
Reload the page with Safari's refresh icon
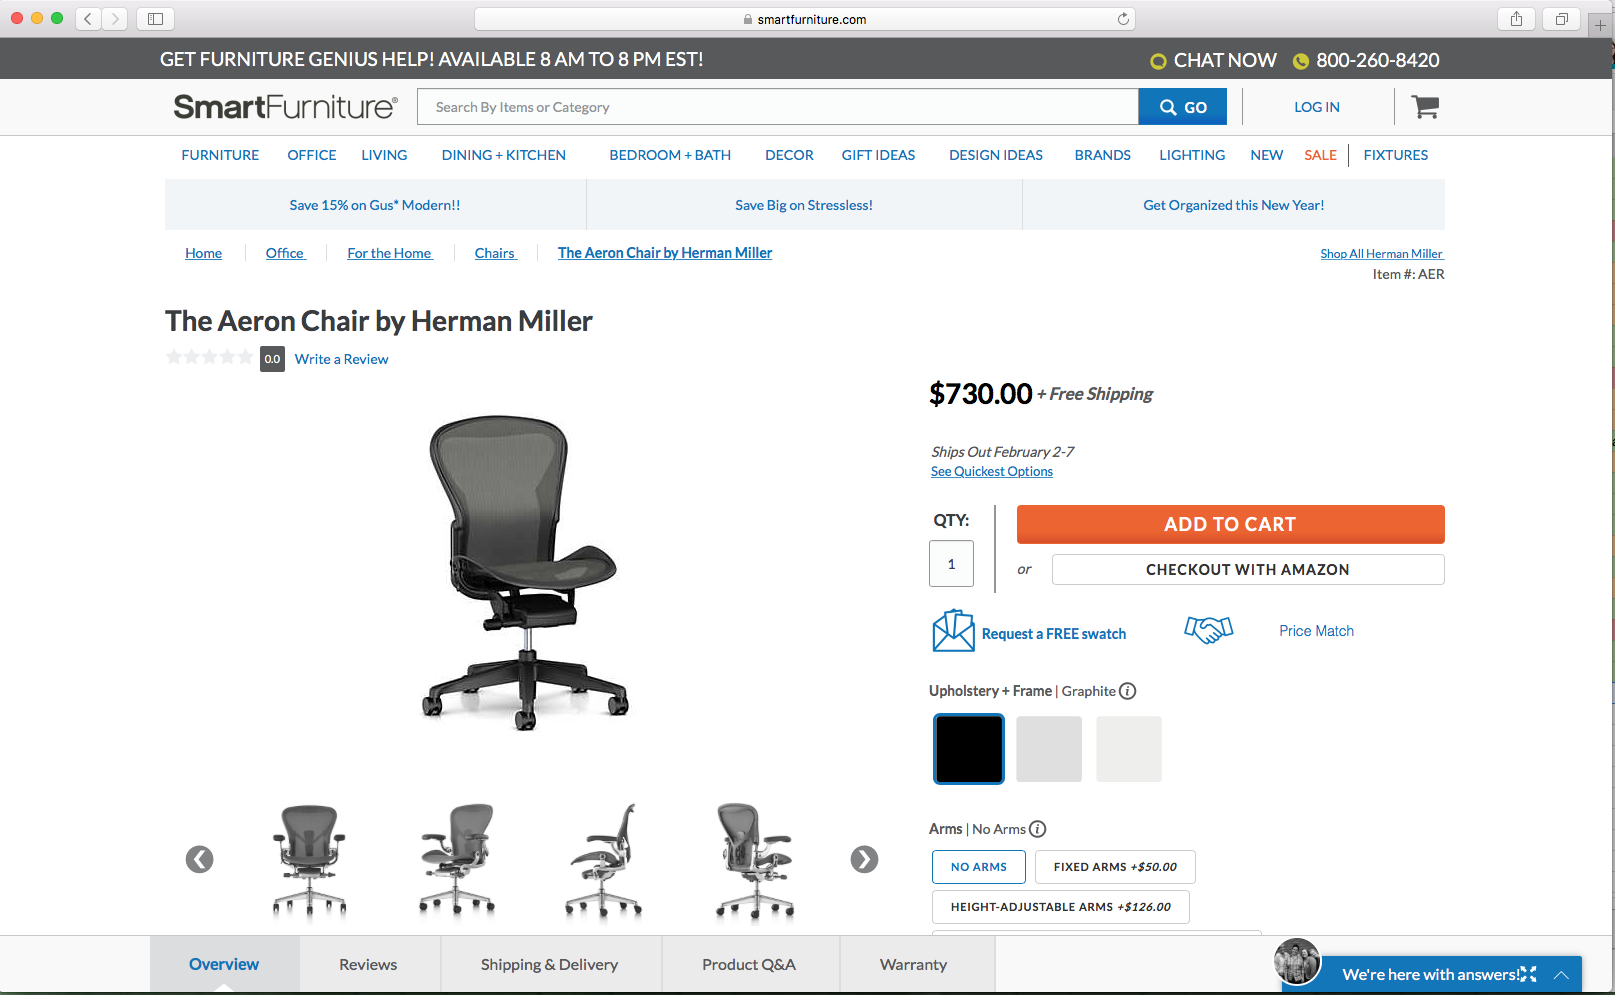(x=1123, y=19)
